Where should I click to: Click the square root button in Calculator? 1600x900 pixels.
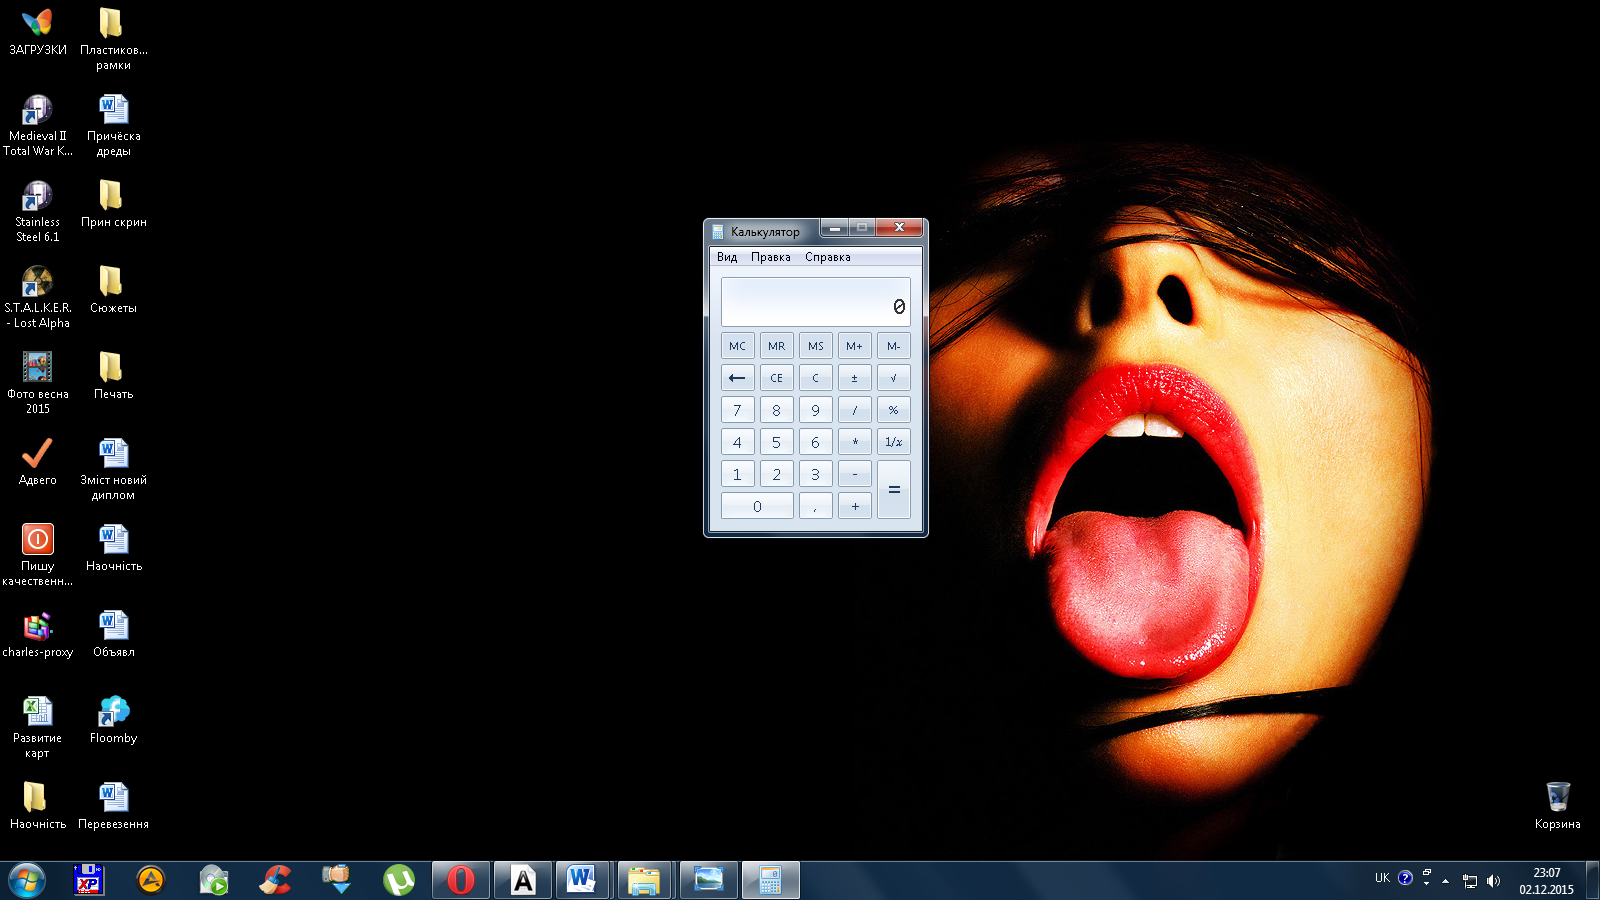pos(893,378)
